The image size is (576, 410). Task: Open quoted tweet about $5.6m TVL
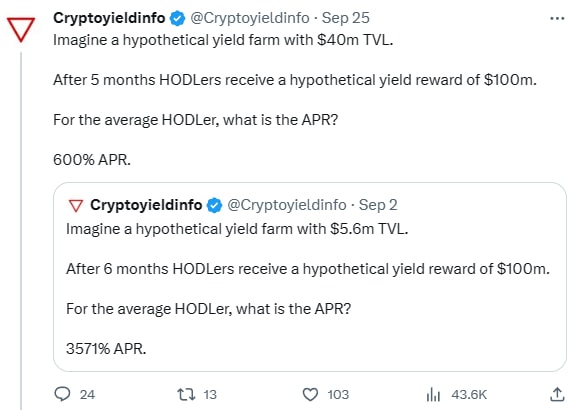310,277
